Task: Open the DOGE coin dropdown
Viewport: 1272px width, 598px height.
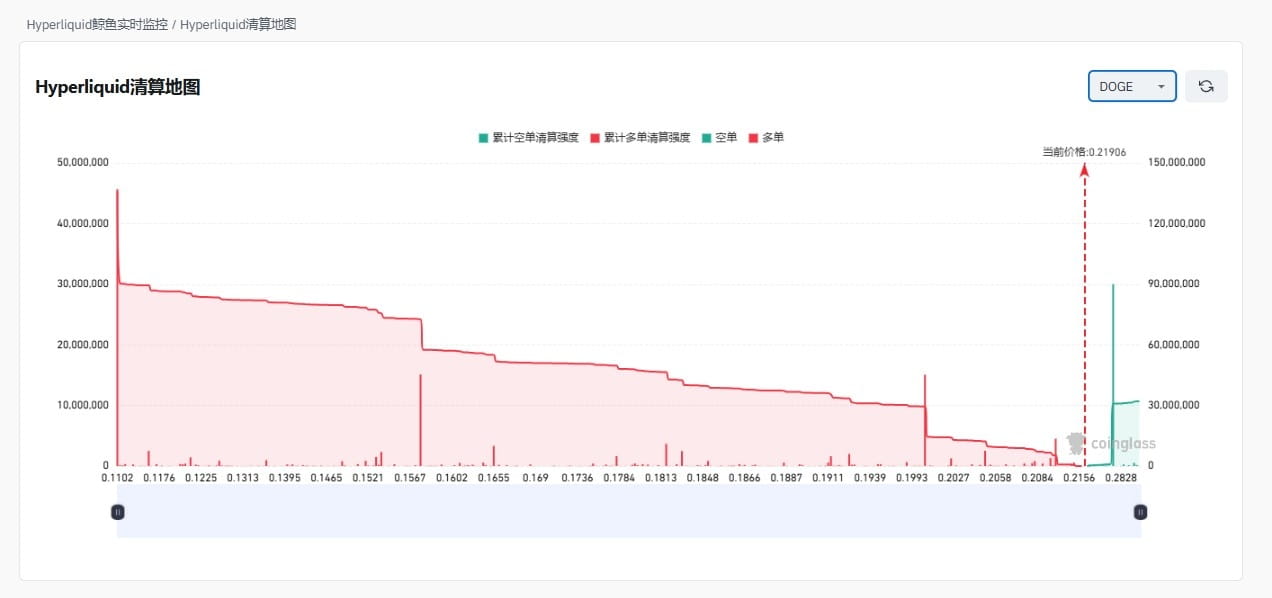Action: (1132, 86)
